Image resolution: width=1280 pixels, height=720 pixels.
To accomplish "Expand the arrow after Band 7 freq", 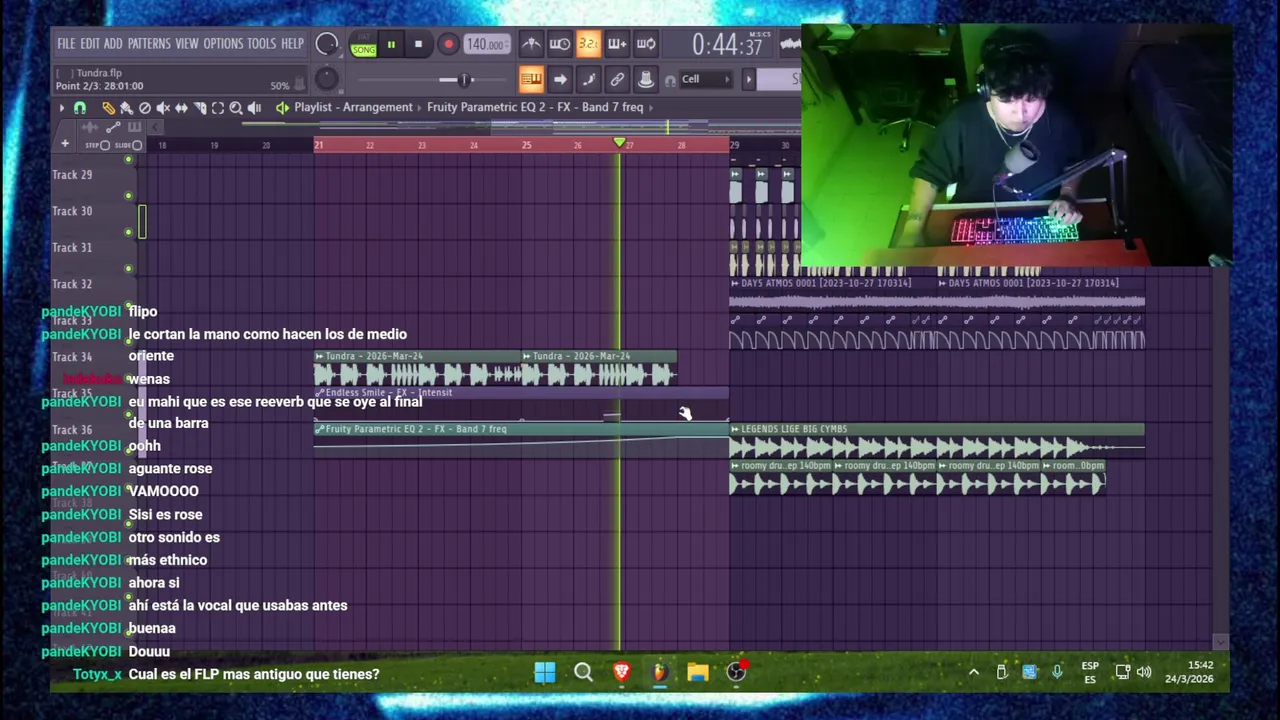I will (651, 107).
